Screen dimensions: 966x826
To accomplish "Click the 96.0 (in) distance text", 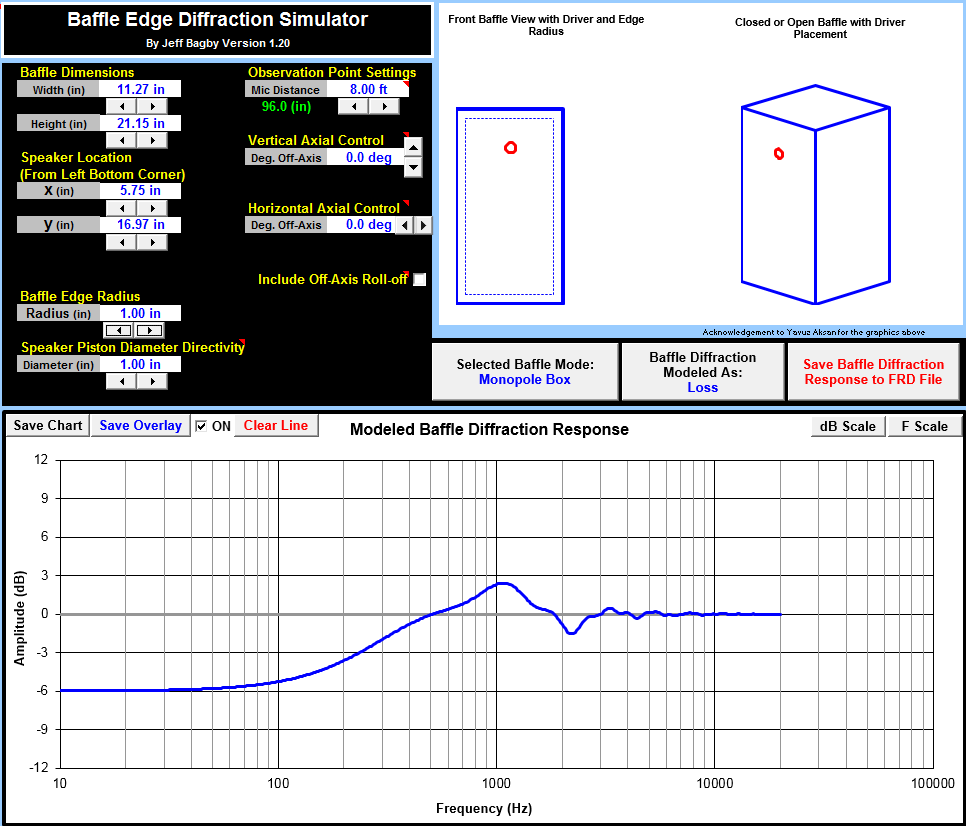I will 286,107.
